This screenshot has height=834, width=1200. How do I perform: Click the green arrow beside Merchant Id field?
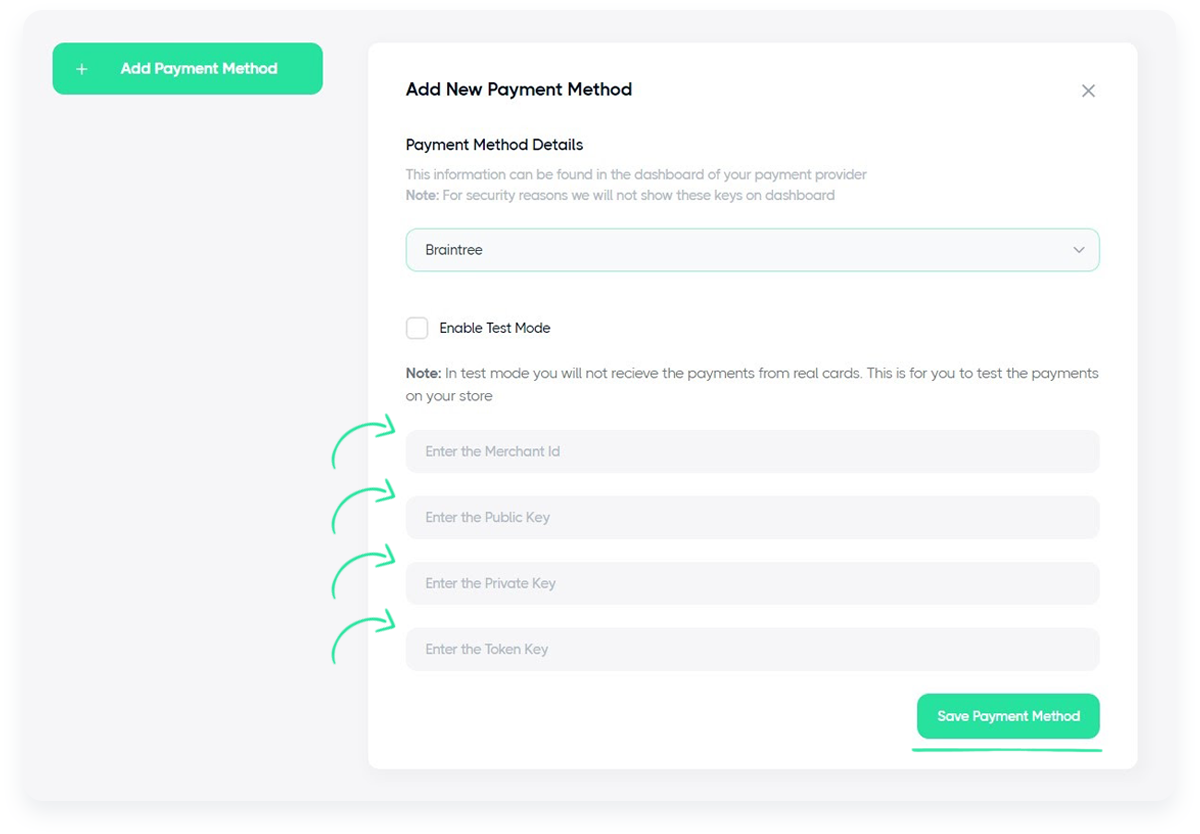(x=364, y=442)
